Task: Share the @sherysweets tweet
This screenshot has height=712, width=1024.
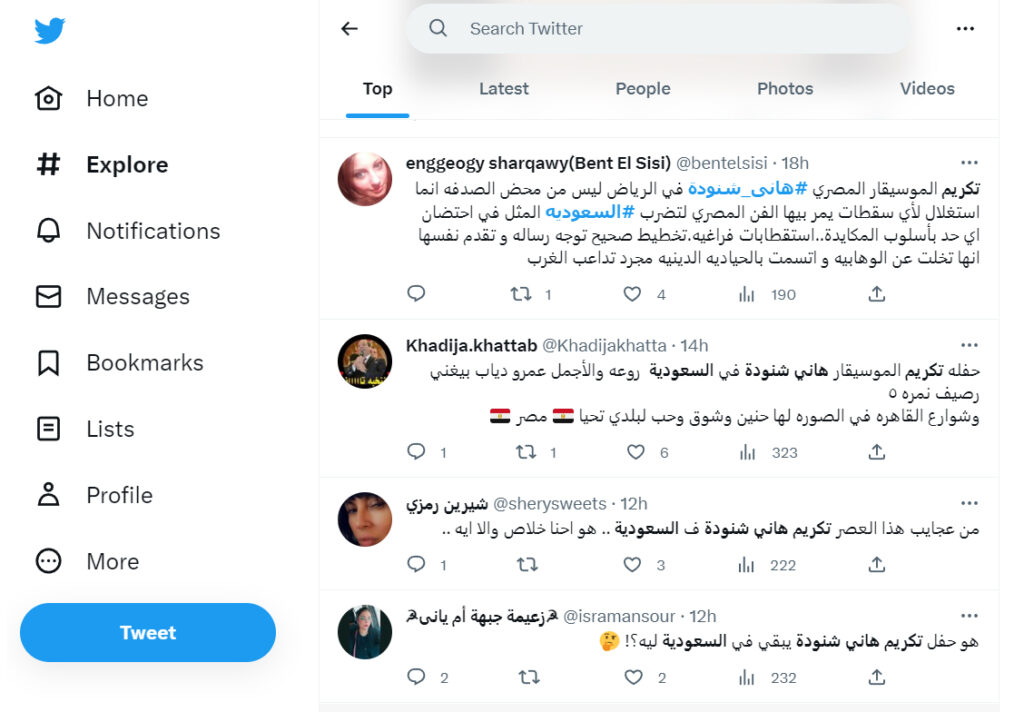Action: point(876,565)
